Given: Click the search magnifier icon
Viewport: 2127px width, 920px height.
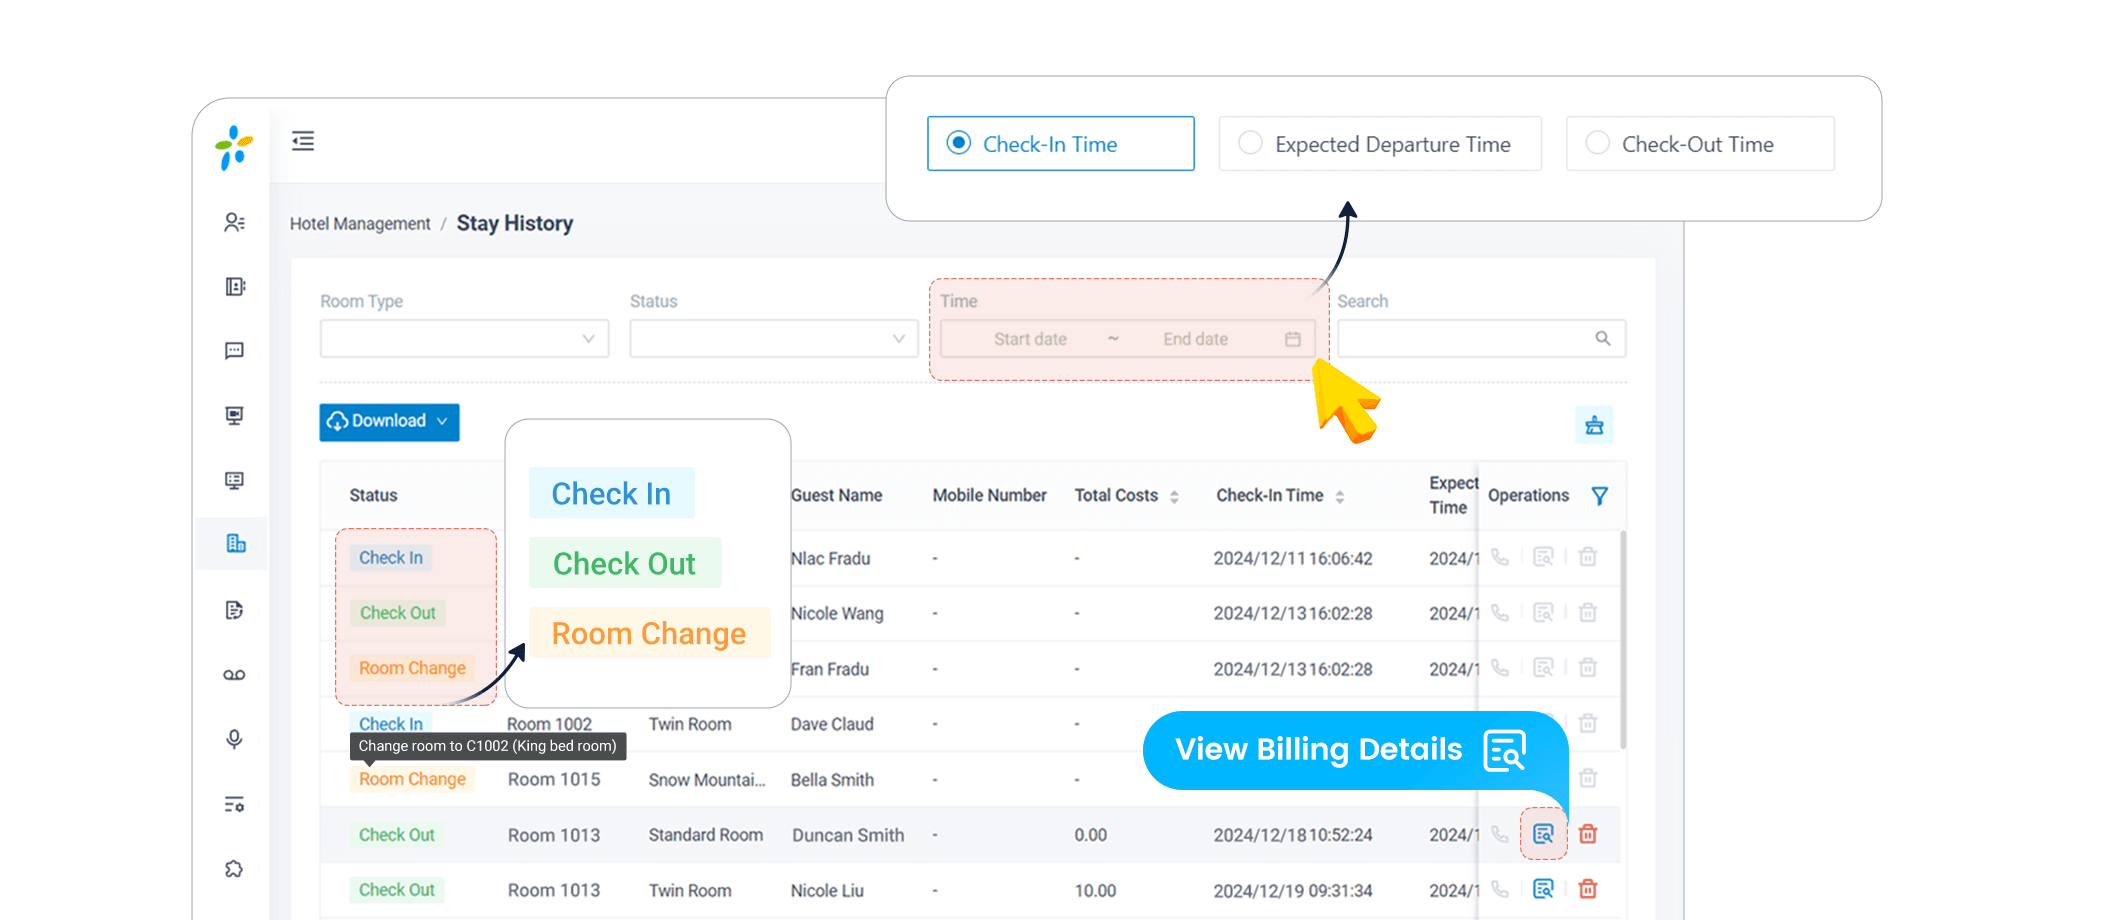Looking at the screenshot, I should 1603,339.
